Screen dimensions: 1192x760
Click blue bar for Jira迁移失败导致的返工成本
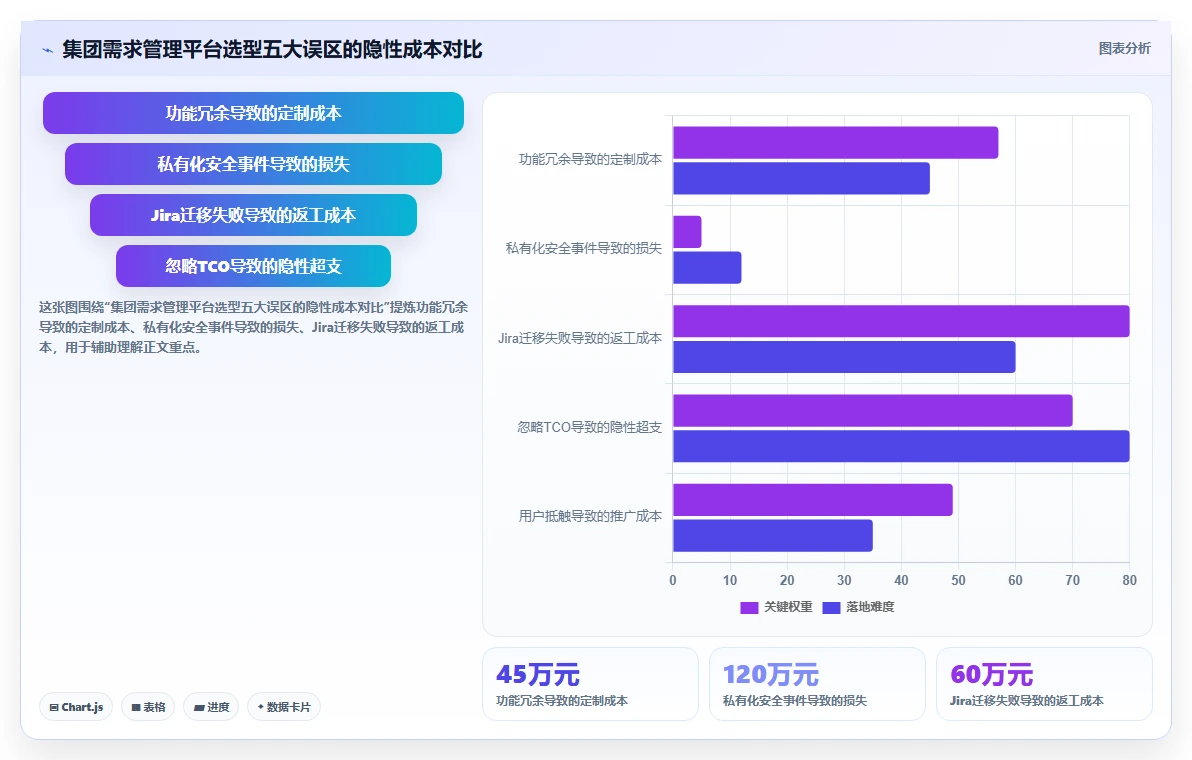tap(844, 357)
